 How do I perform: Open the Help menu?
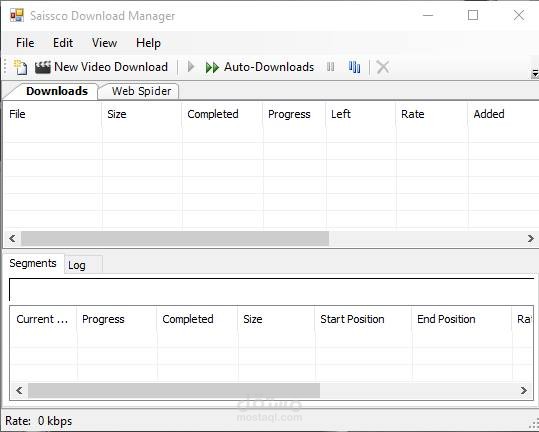(x=148, y=43)
